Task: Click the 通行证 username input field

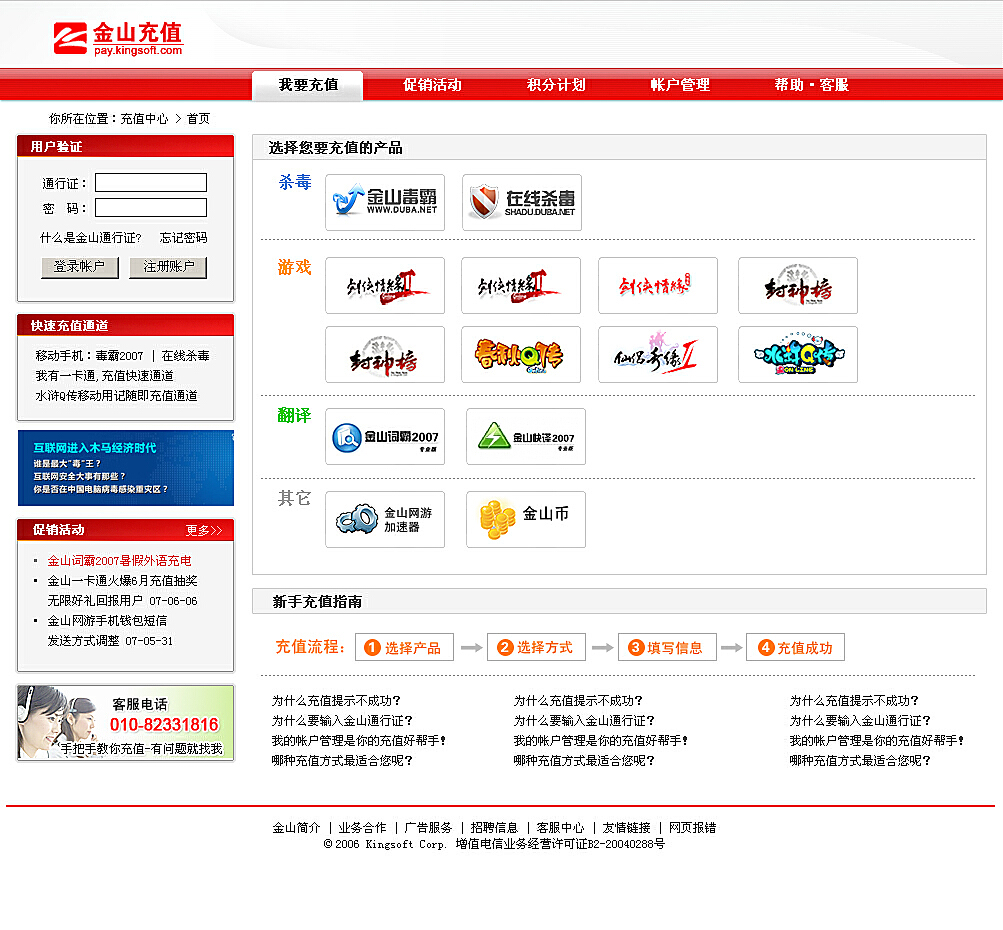Action: pos(150,183)
